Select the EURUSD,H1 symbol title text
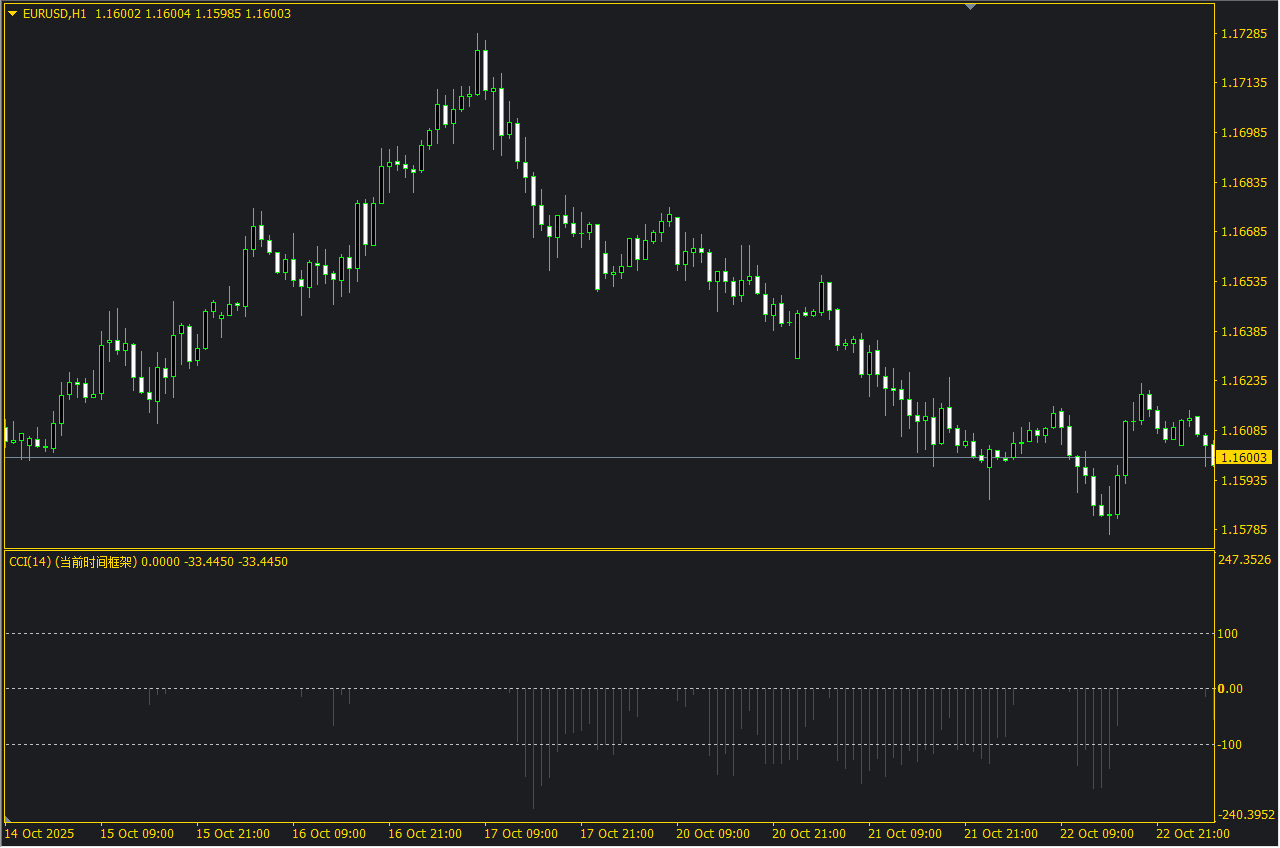 click(x=55, y=14)
